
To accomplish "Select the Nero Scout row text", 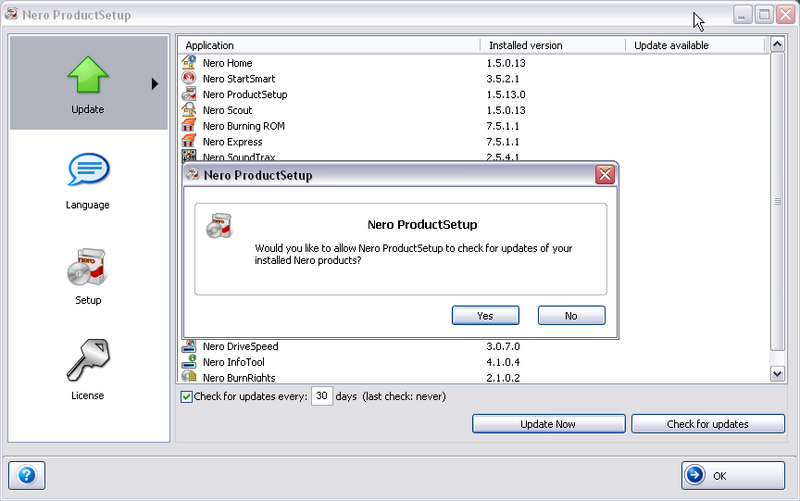I will pyautogui.click(x=228, y=110).
